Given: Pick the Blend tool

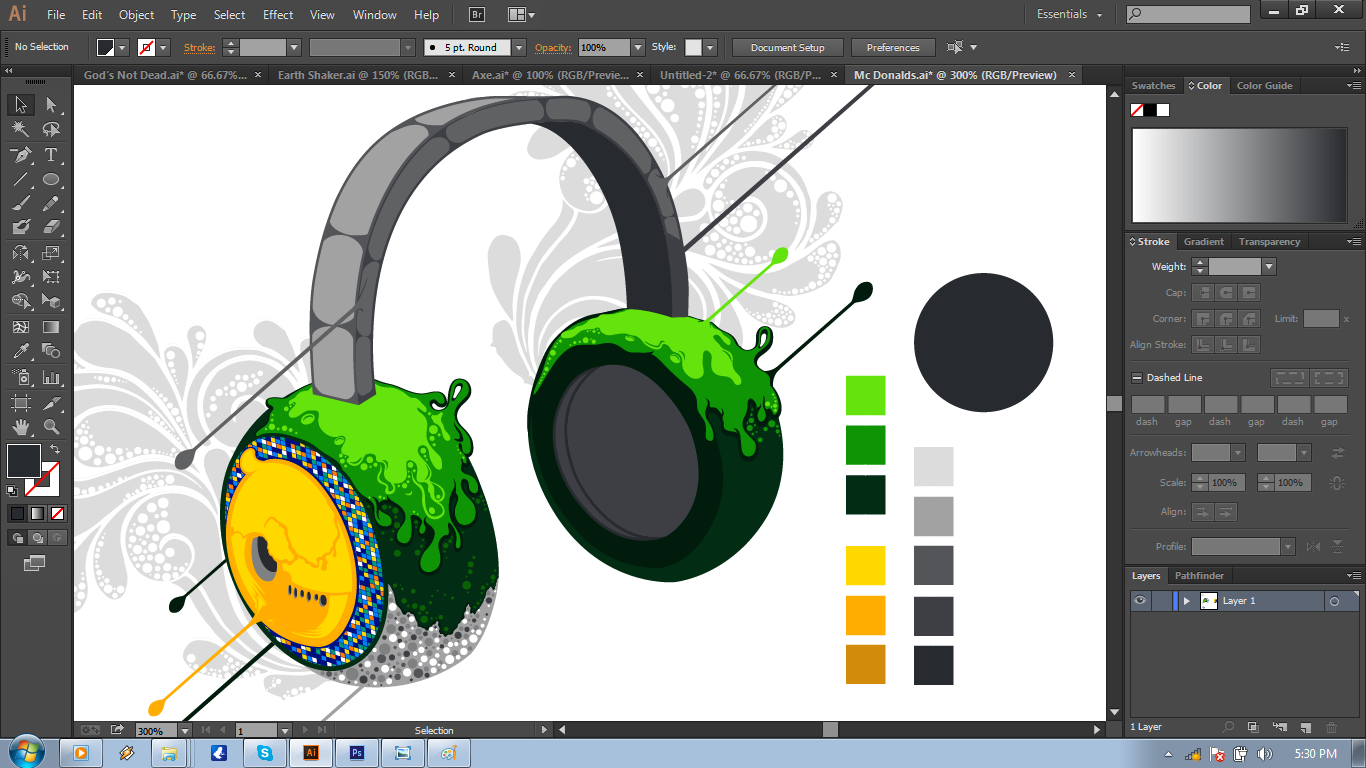Looking at the screenshot, I should coord(51,351).
